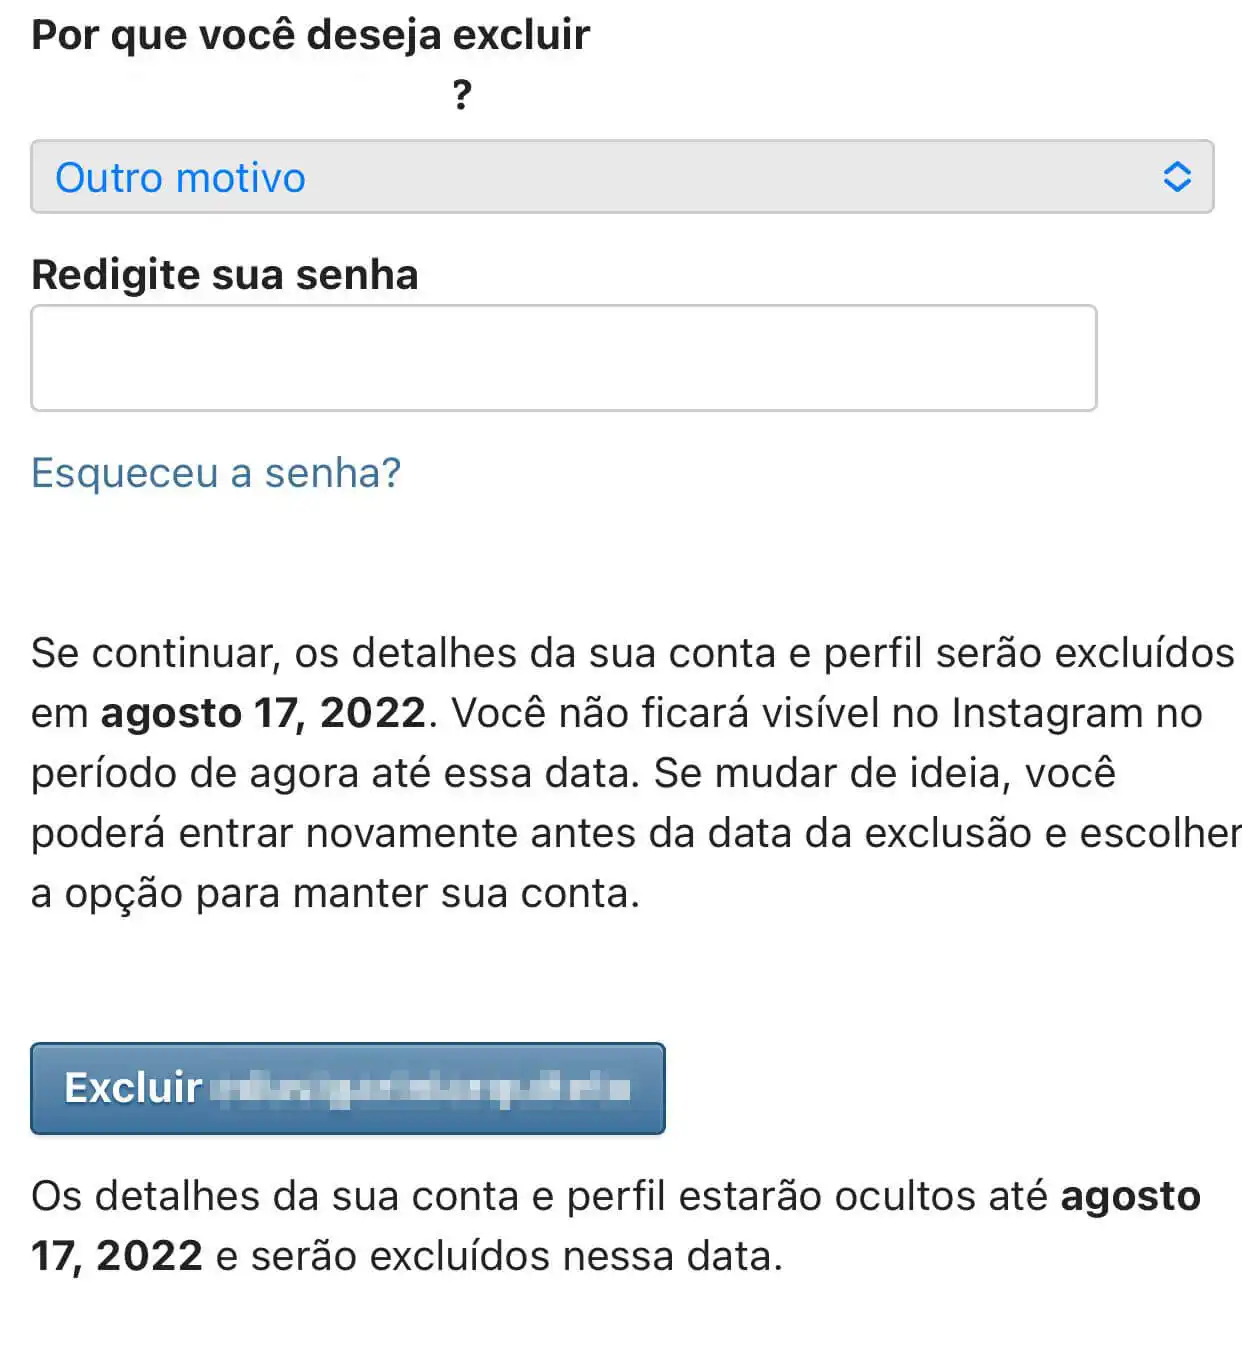Click the "Por que você deseja excluir" heading
1242x1354 pixels.
coord(310,34)
